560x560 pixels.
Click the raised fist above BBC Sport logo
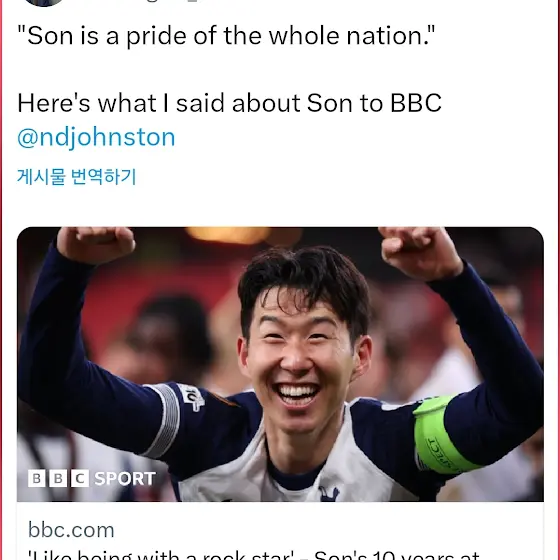click(96, 244)
